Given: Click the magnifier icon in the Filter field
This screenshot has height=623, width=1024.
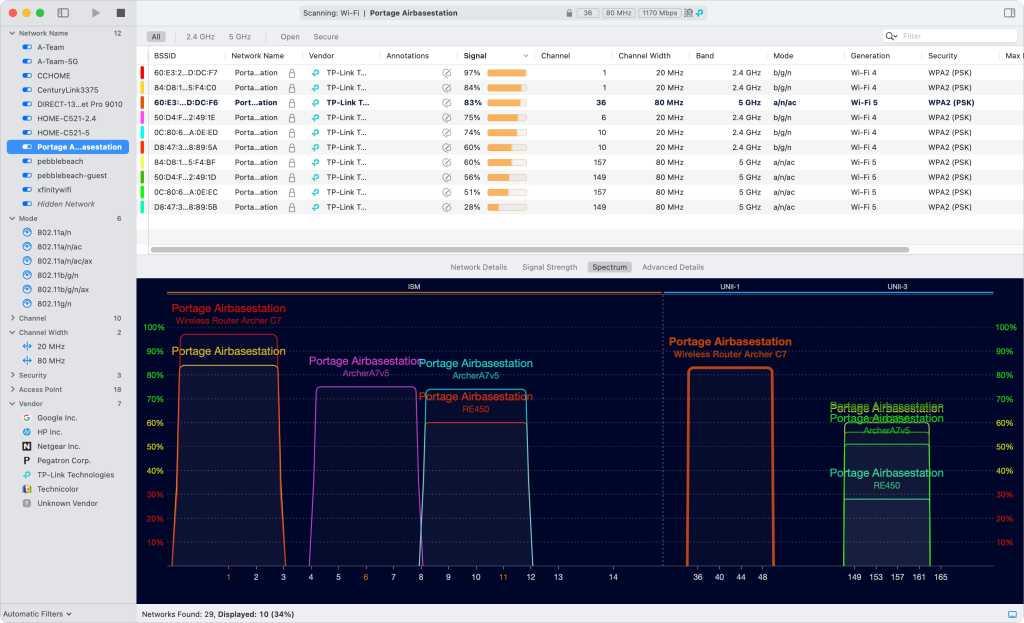Looking at the screenshot, I should pos(891,36).
